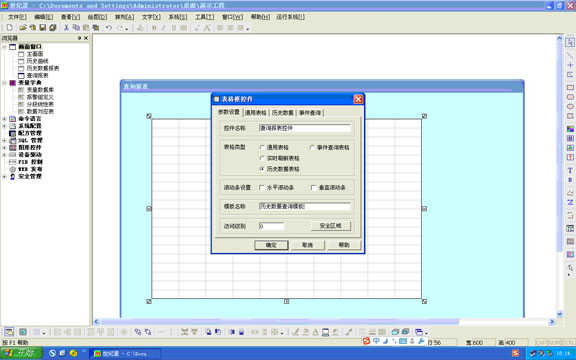Collapse the 画面窗口 tree node
Screen dimensions: 576x360
(4, 47)
